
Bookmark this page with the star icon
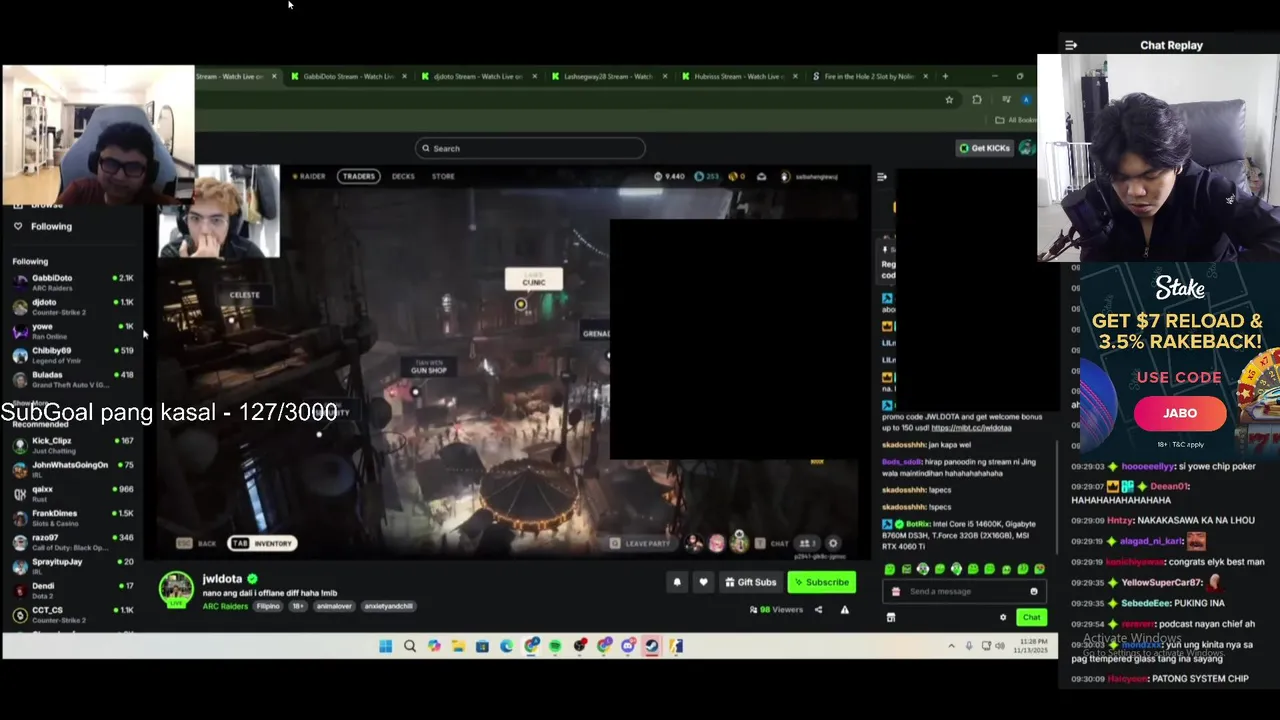point(949,99)
